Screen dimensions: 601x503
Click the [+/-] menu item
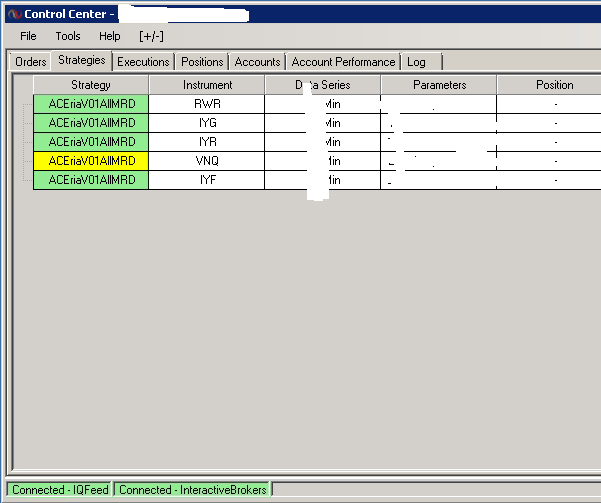tap(151, 36)
